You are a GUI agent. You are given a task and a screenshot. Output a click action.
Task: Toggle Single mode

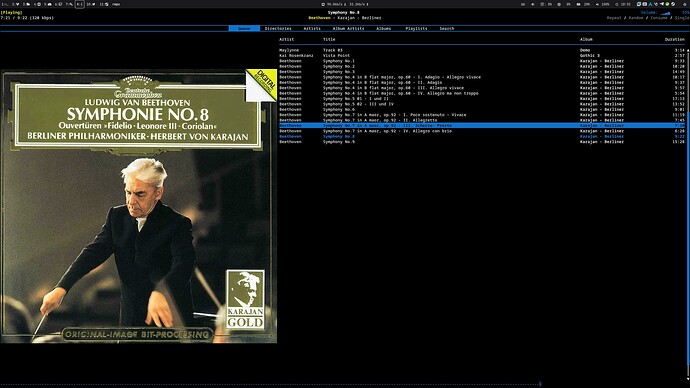[x=682, y=18]
